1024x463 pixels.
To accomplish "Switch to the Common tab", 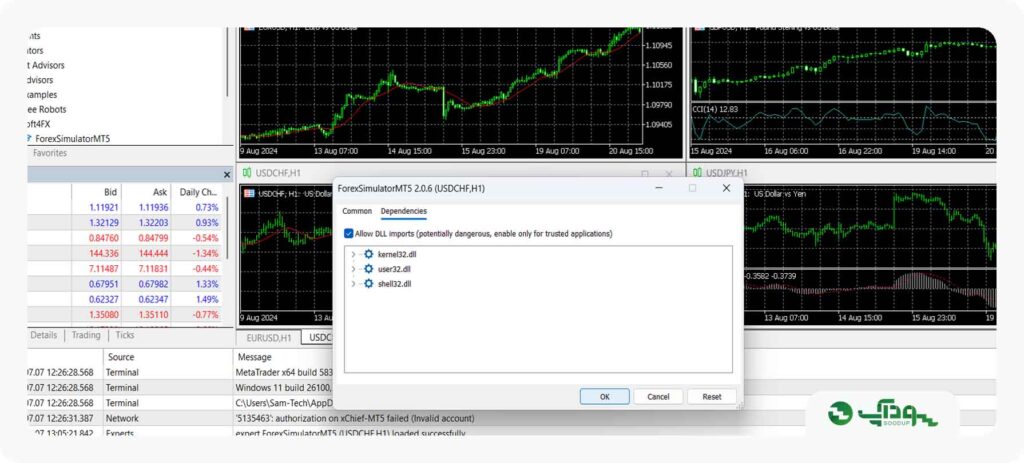I will pos(357,212).
